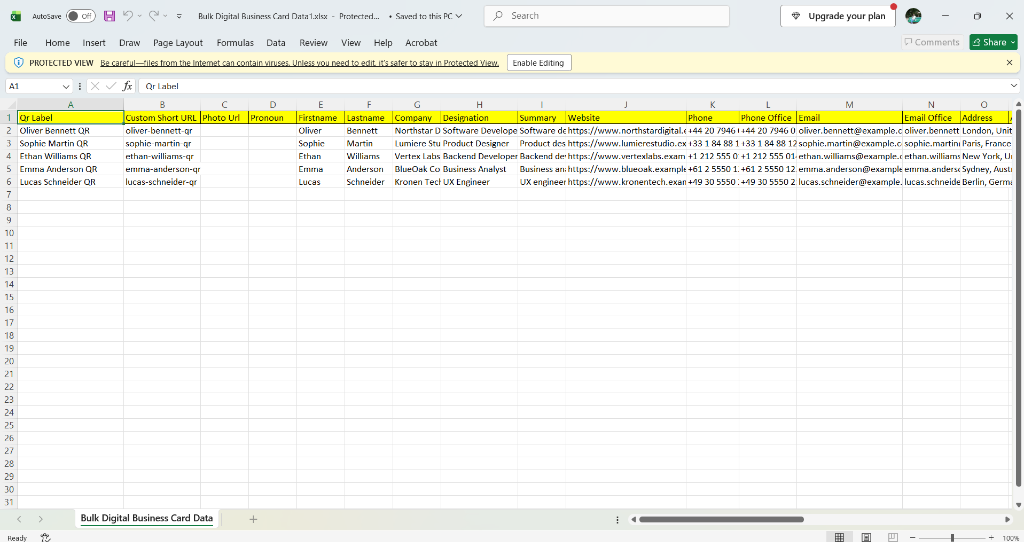Select all cells with corner triangle
Screen dimensions: 1024x542
(11, 104)
